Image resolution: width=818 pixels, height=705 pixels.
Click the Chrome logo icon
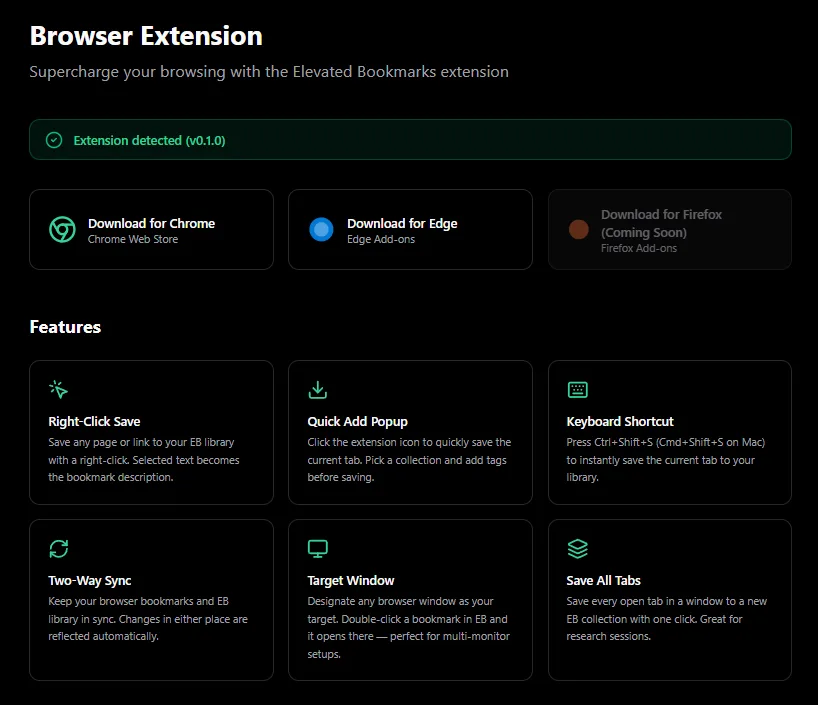pyautogui.click(x=62, y=230)
